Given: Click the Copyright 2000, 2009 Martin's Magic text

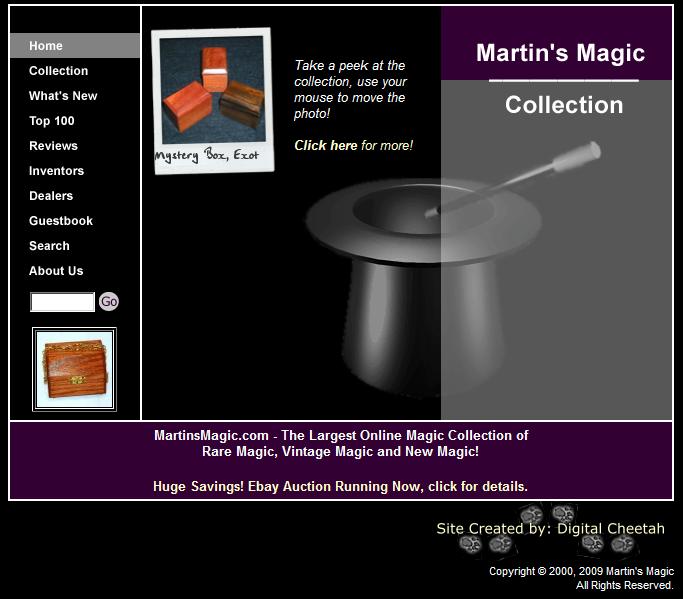Looking at the screenshot, I should [581, 571].
